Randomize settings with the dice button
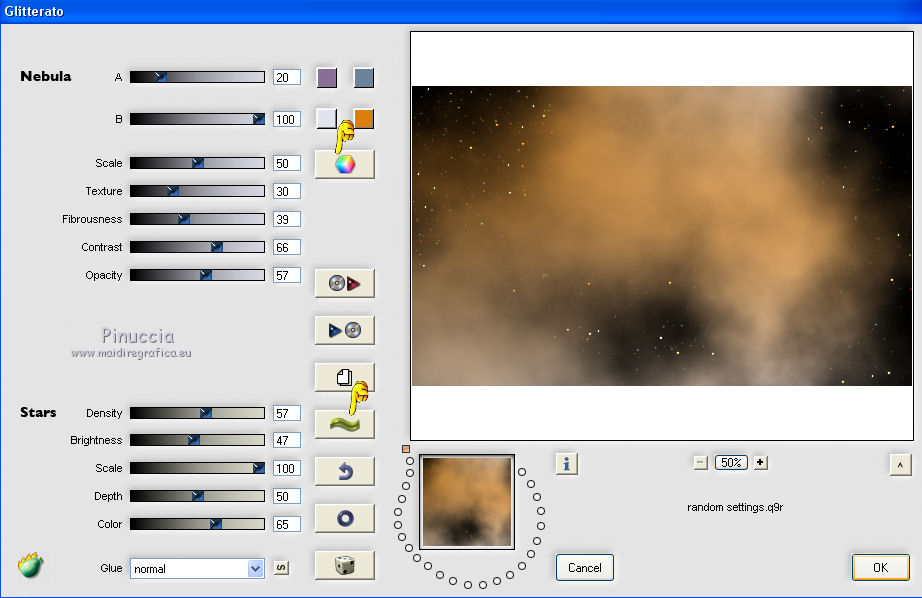Viewport: 922px width, 598px height. point(345,565)
